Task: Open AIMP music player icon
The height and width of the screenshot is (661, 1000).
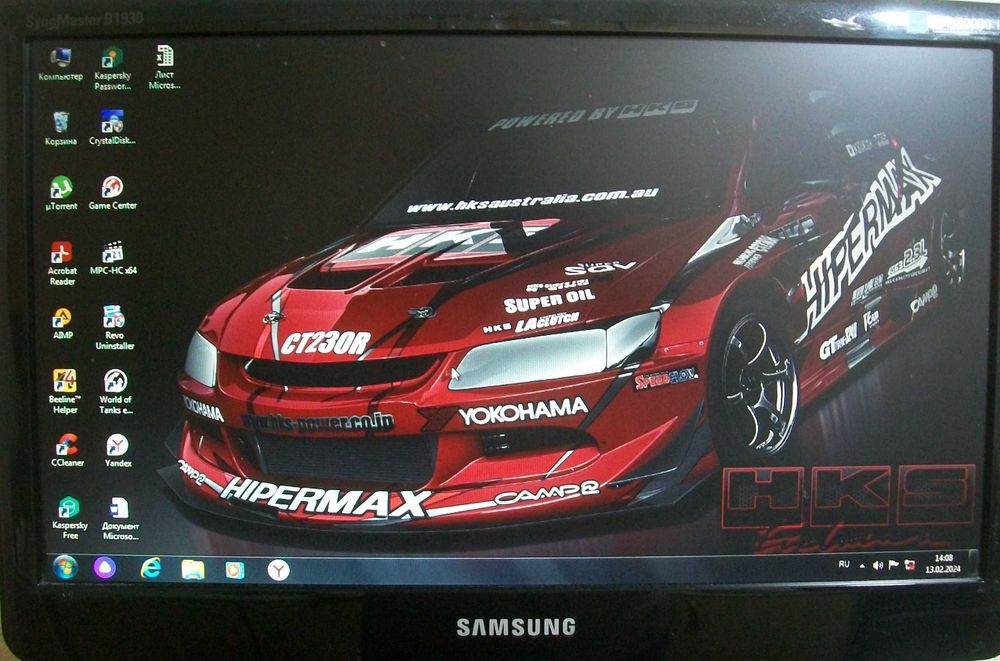Action: coord(62,323)
